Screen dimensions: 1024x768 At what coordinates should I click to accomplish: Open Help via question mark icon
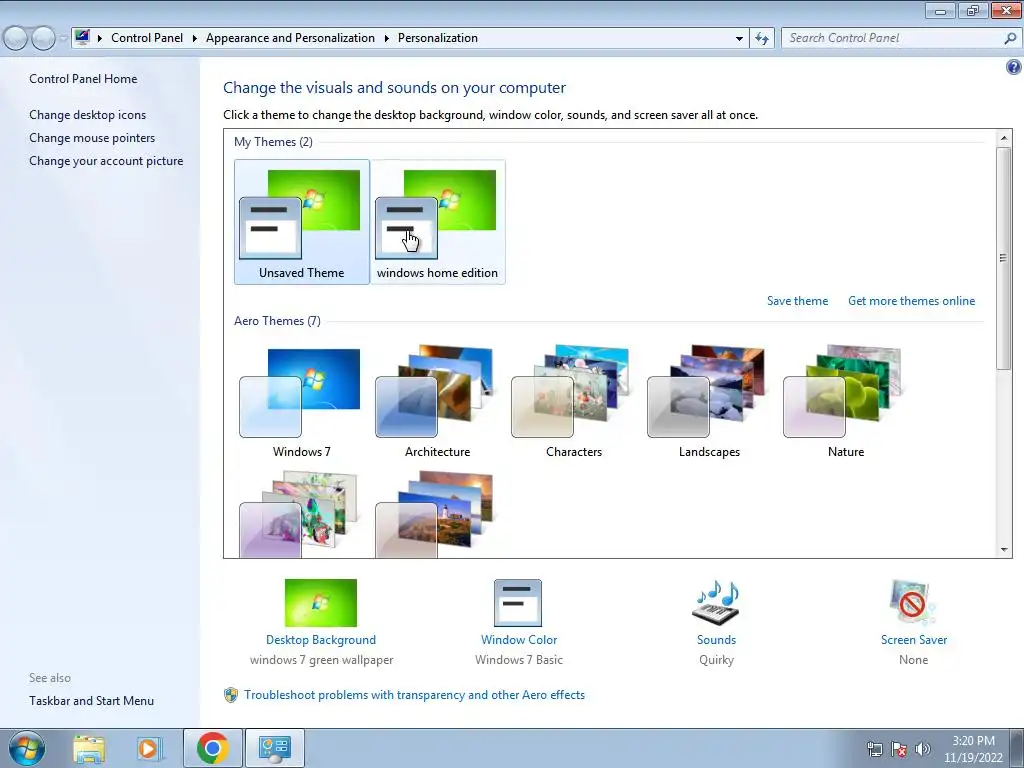click(x=1014, y=67)
